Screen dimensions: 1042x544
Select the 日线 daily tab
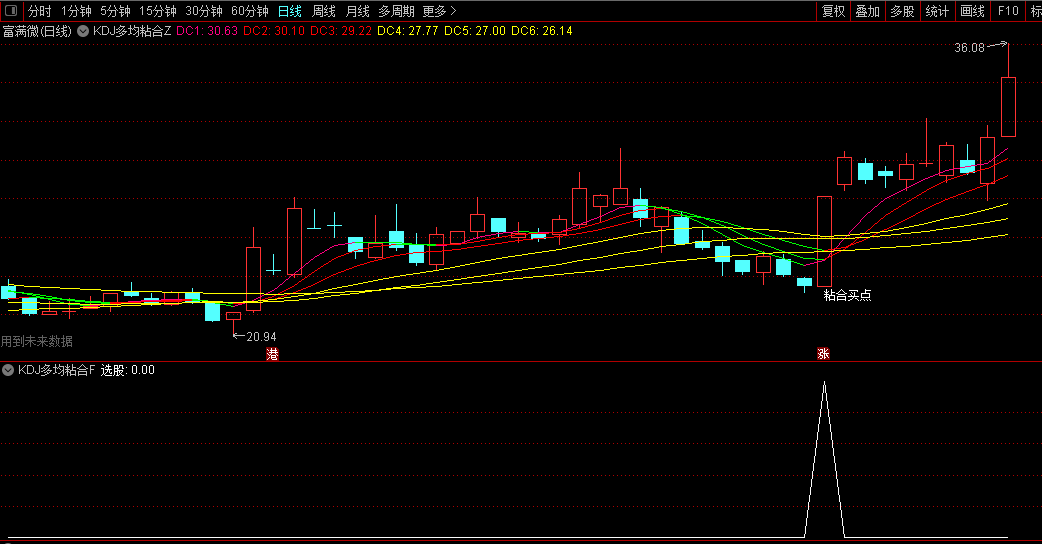(290, 11)
